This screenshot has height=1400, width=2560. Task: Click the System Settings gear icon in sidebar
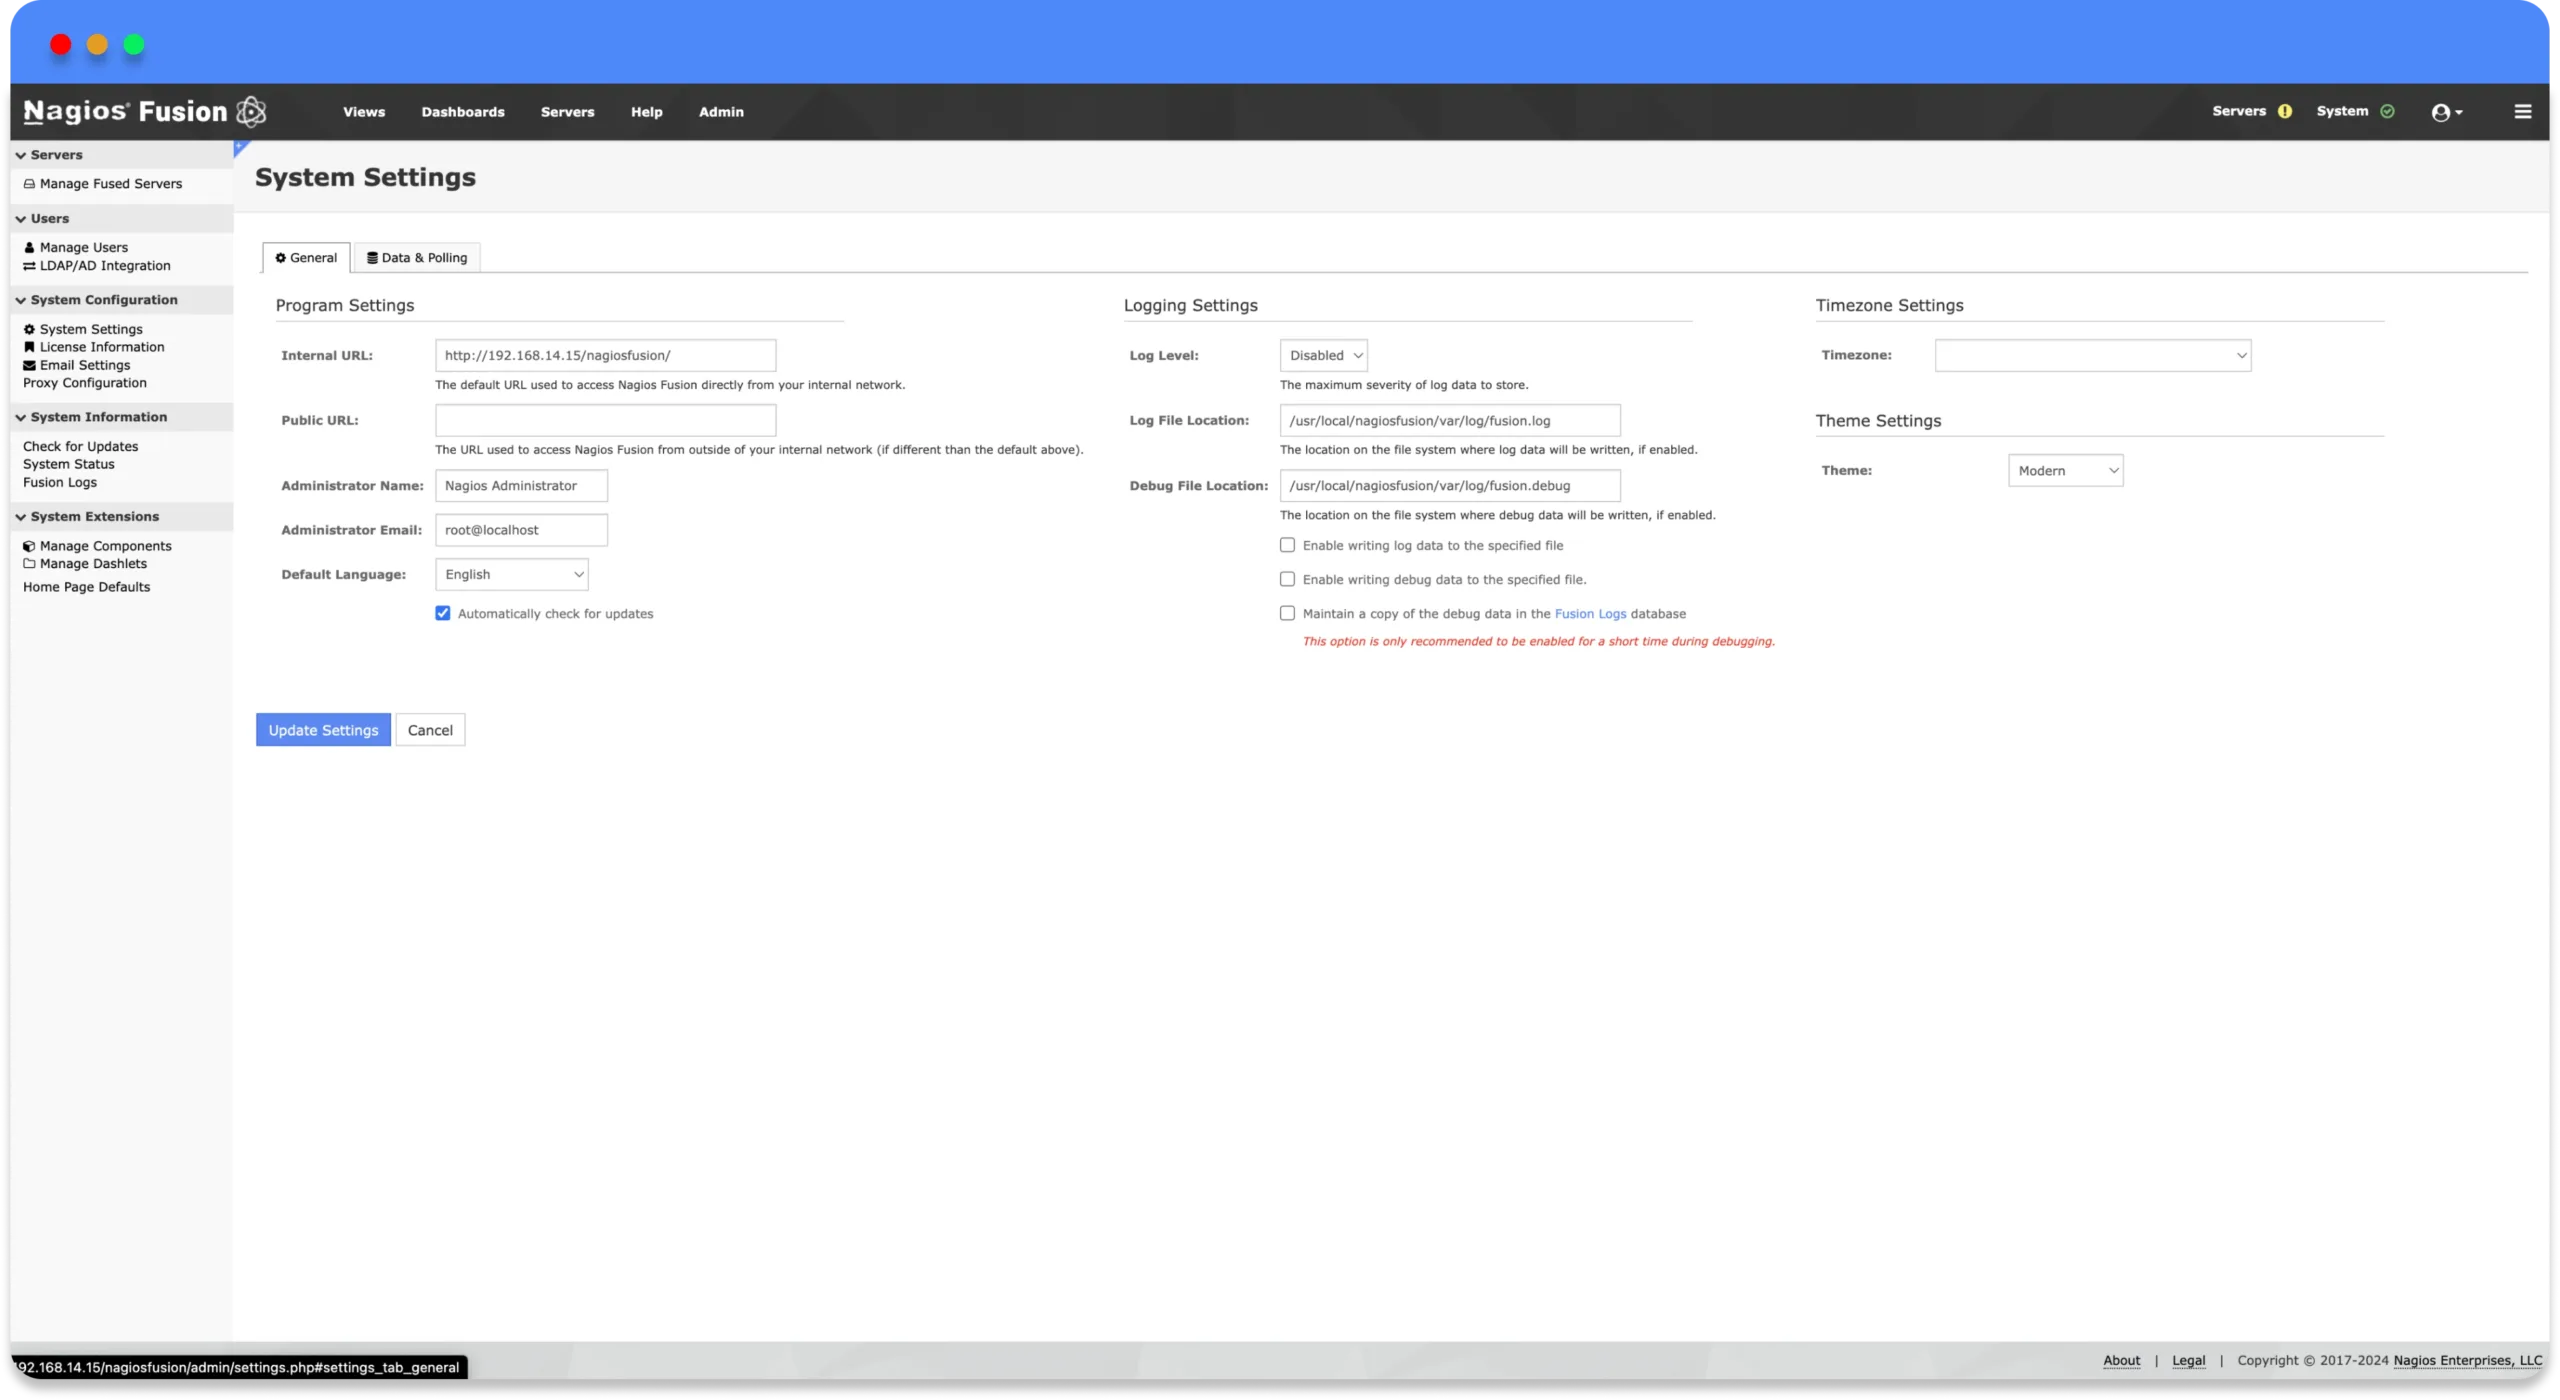coord(29,329)
